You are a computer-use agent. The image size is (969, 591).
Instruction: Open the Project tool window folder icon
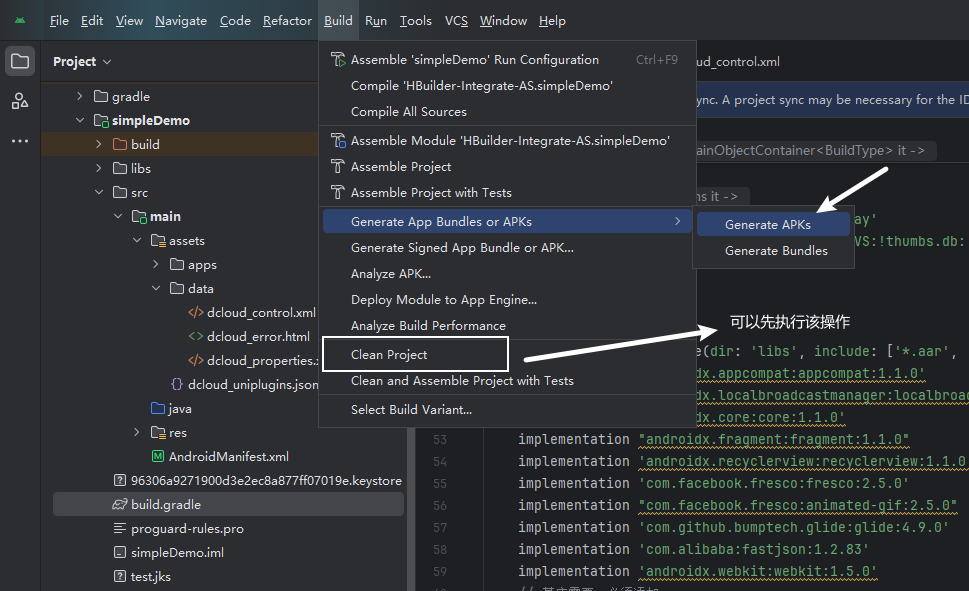(x=20, y=61)
